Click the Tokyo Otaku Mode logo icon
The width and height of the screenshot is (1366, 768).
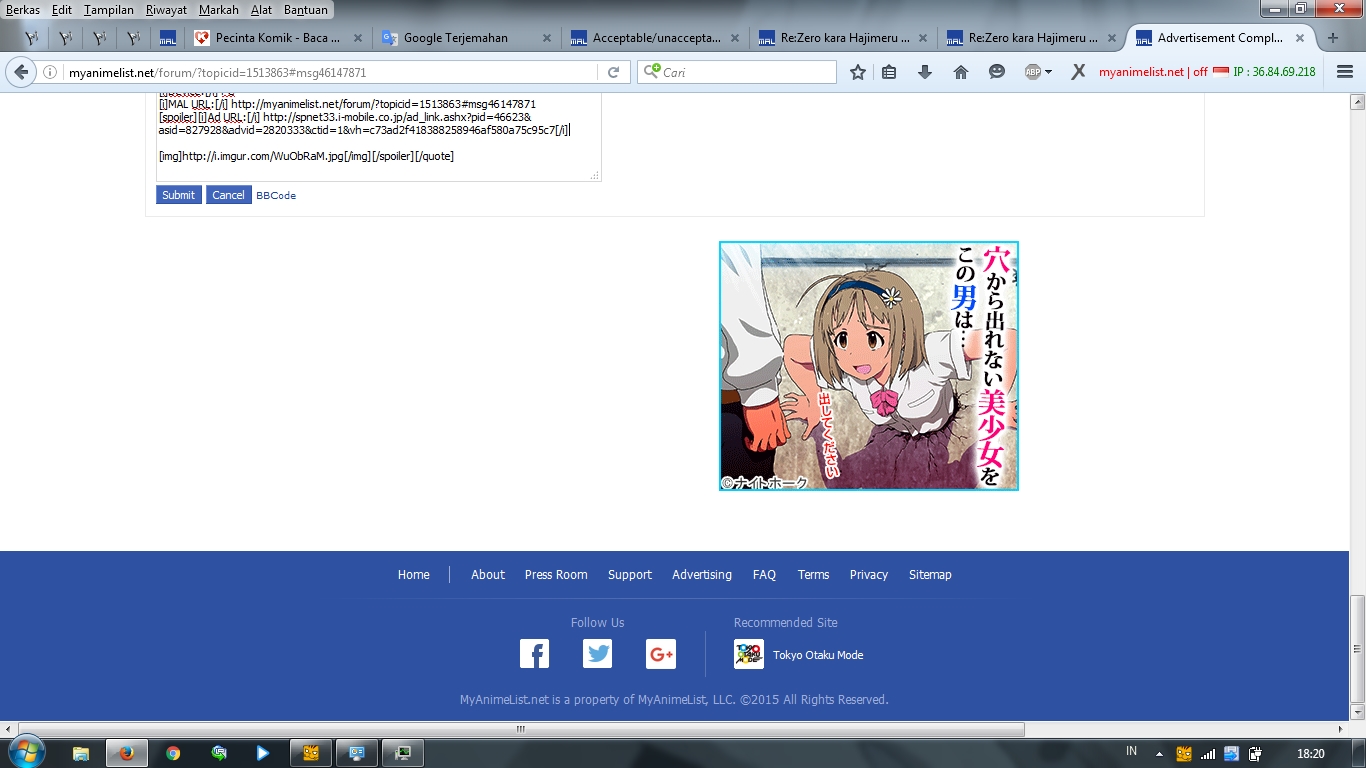749,654
